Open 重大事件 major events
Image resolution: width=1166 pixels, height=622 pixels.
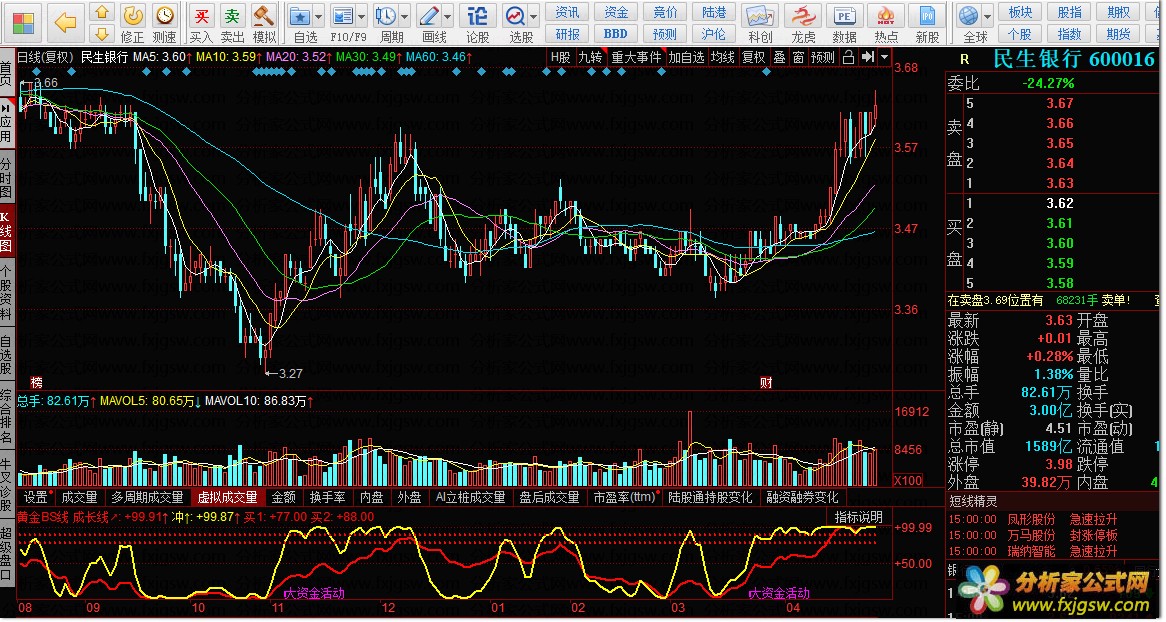click(x=636, y=57)
